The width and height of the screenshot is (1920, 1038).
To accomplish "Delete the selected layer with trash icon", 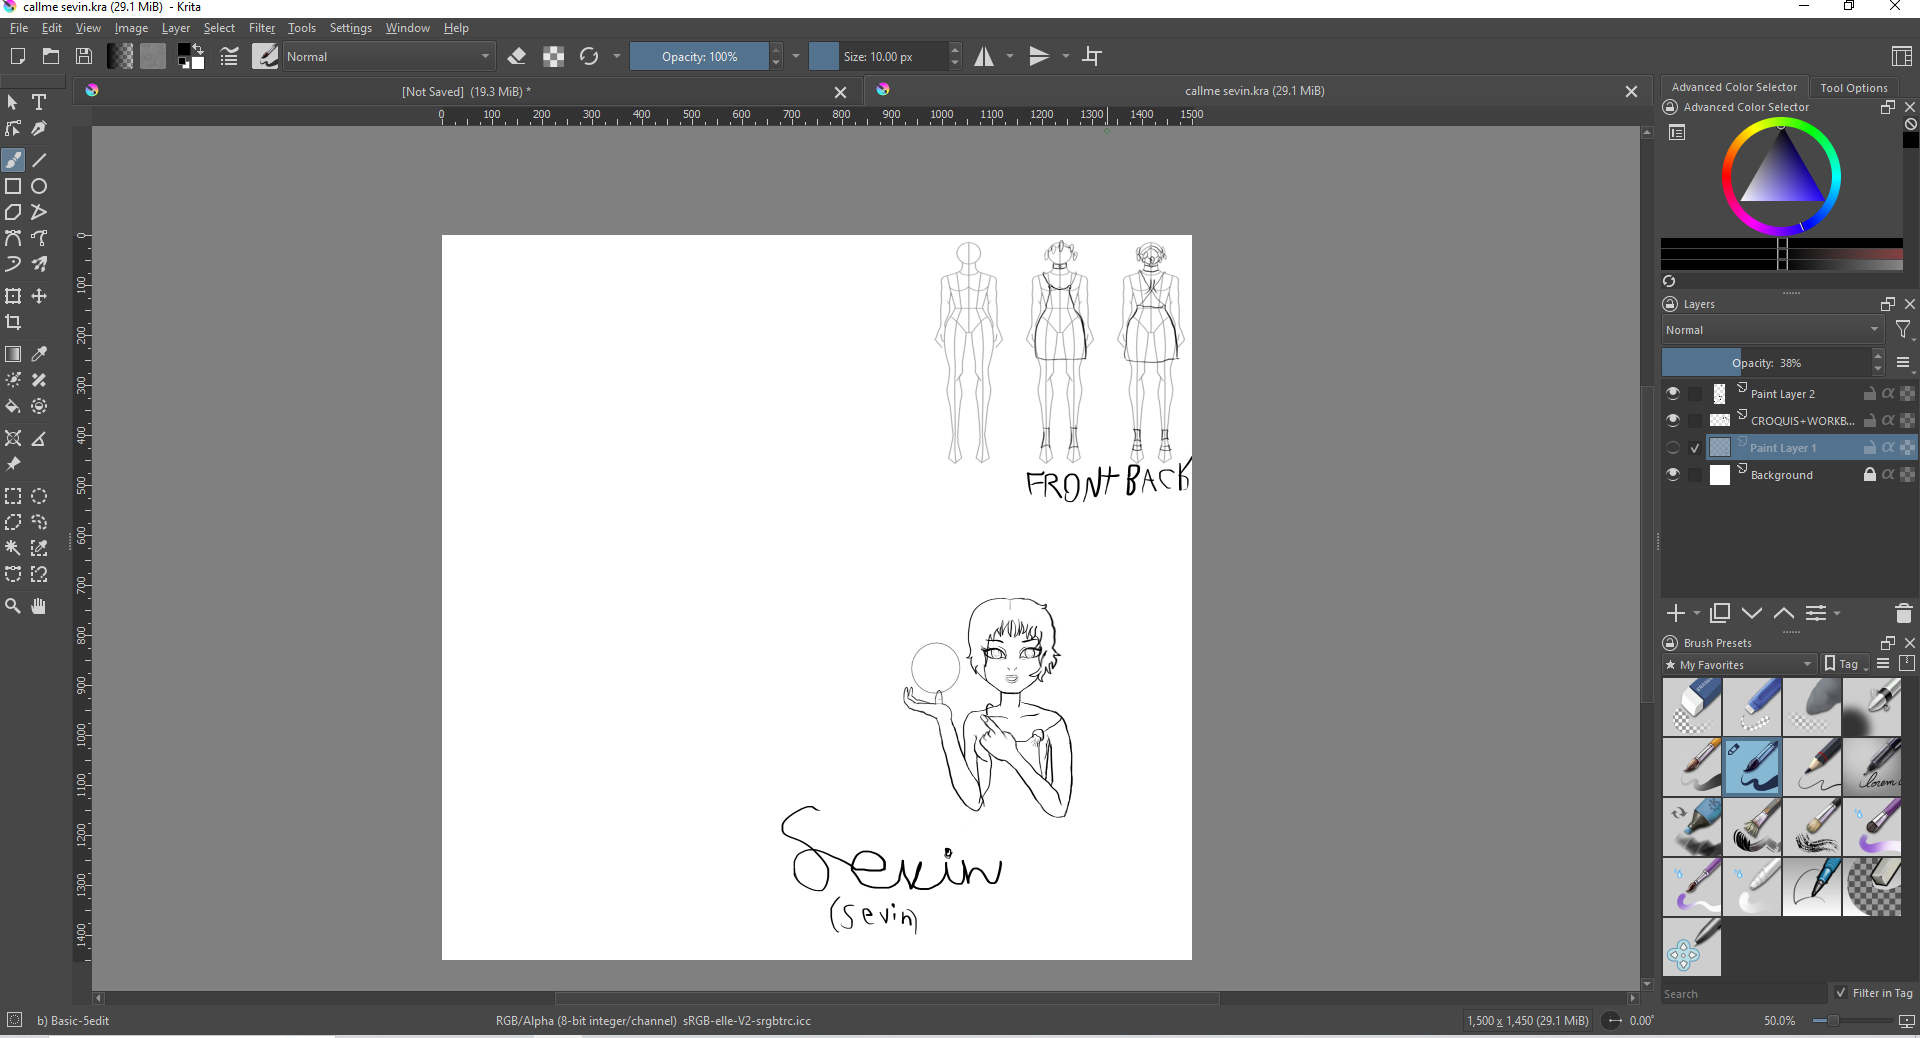I will point(1903,613).
